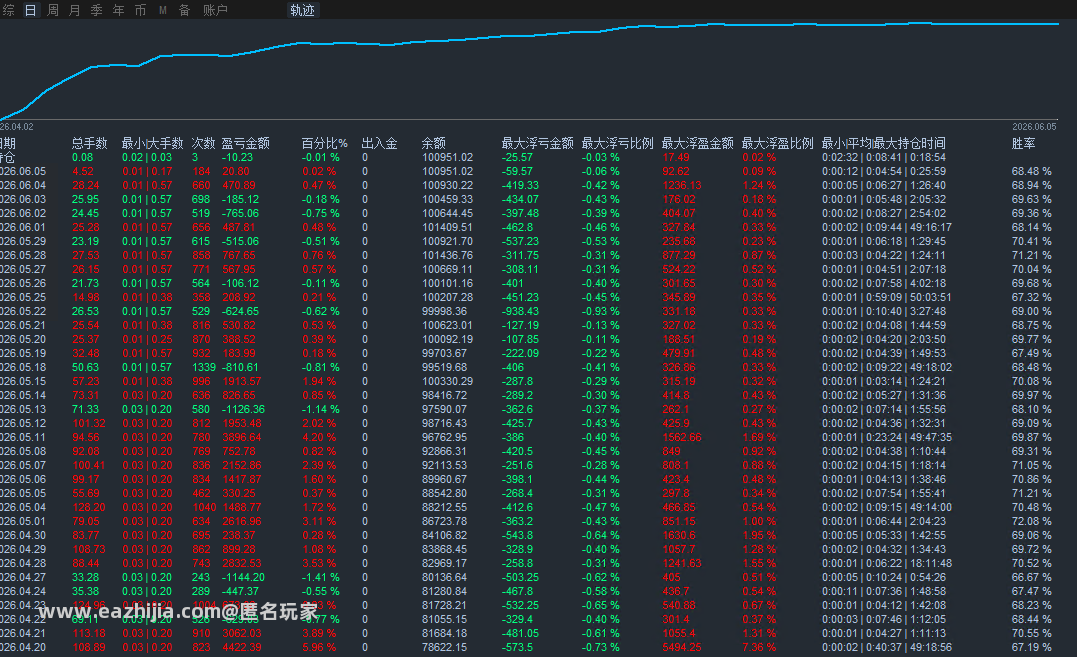Click the 轨迹 track button

[x=302, y=10]
